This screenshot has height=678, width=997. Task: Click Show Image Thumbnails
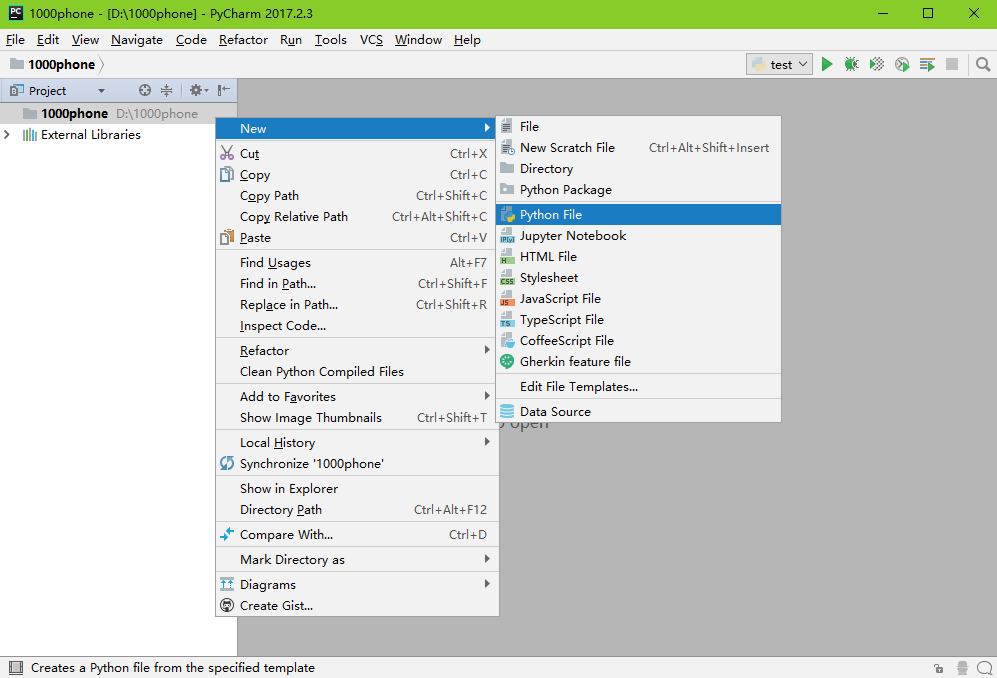(357, 417)
